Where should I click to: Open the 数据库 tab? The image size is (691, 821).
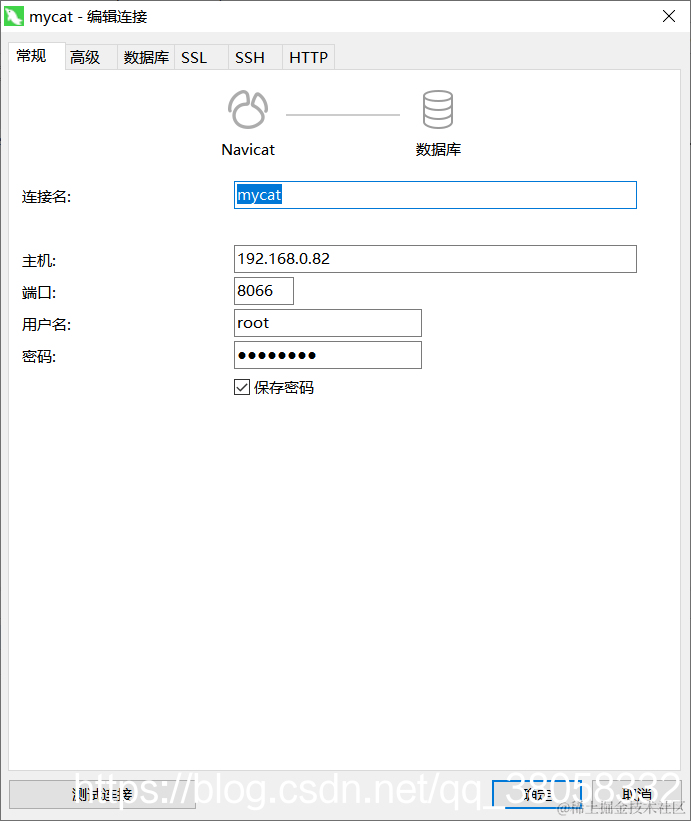click(146, 57)
